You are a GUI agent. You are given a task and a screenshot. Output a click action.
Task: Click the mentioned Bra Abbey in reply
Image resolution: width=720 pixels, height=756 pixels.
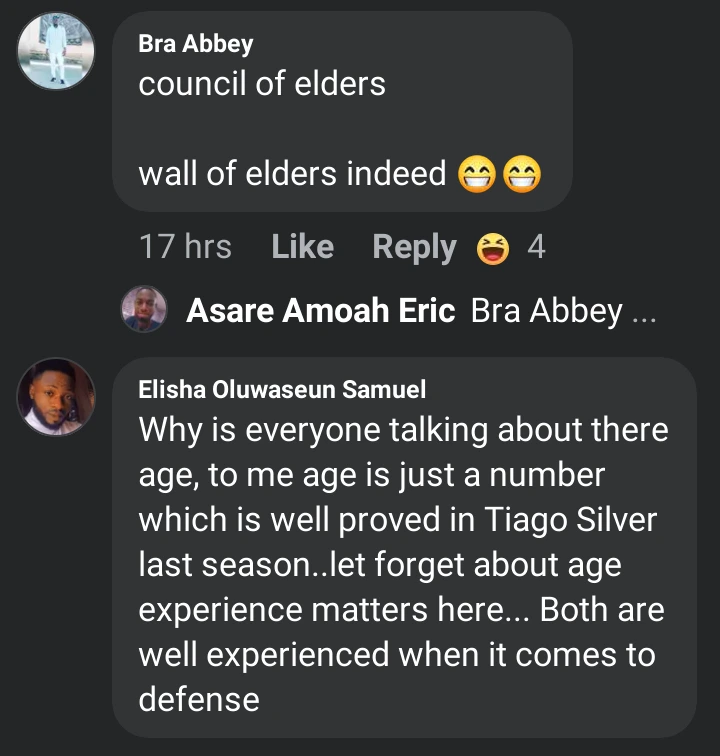[x=546, y=311]
